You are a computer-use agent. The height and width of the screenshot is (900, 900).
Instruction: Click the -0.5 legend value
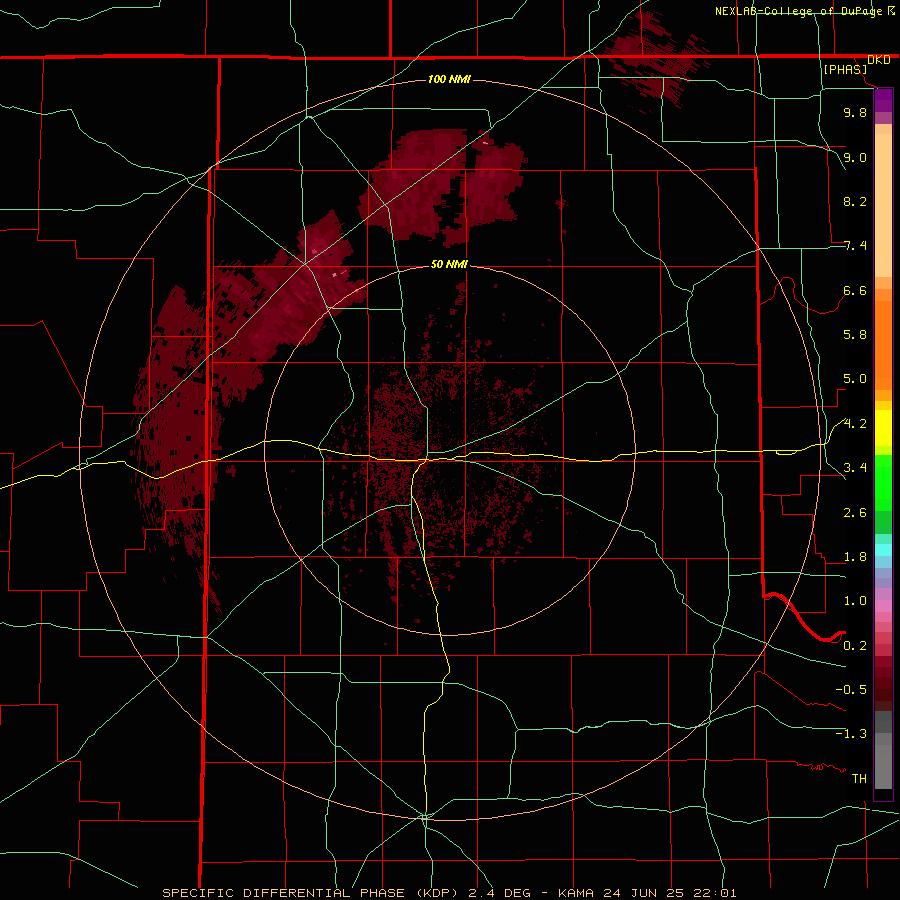[x=851, y=690]
